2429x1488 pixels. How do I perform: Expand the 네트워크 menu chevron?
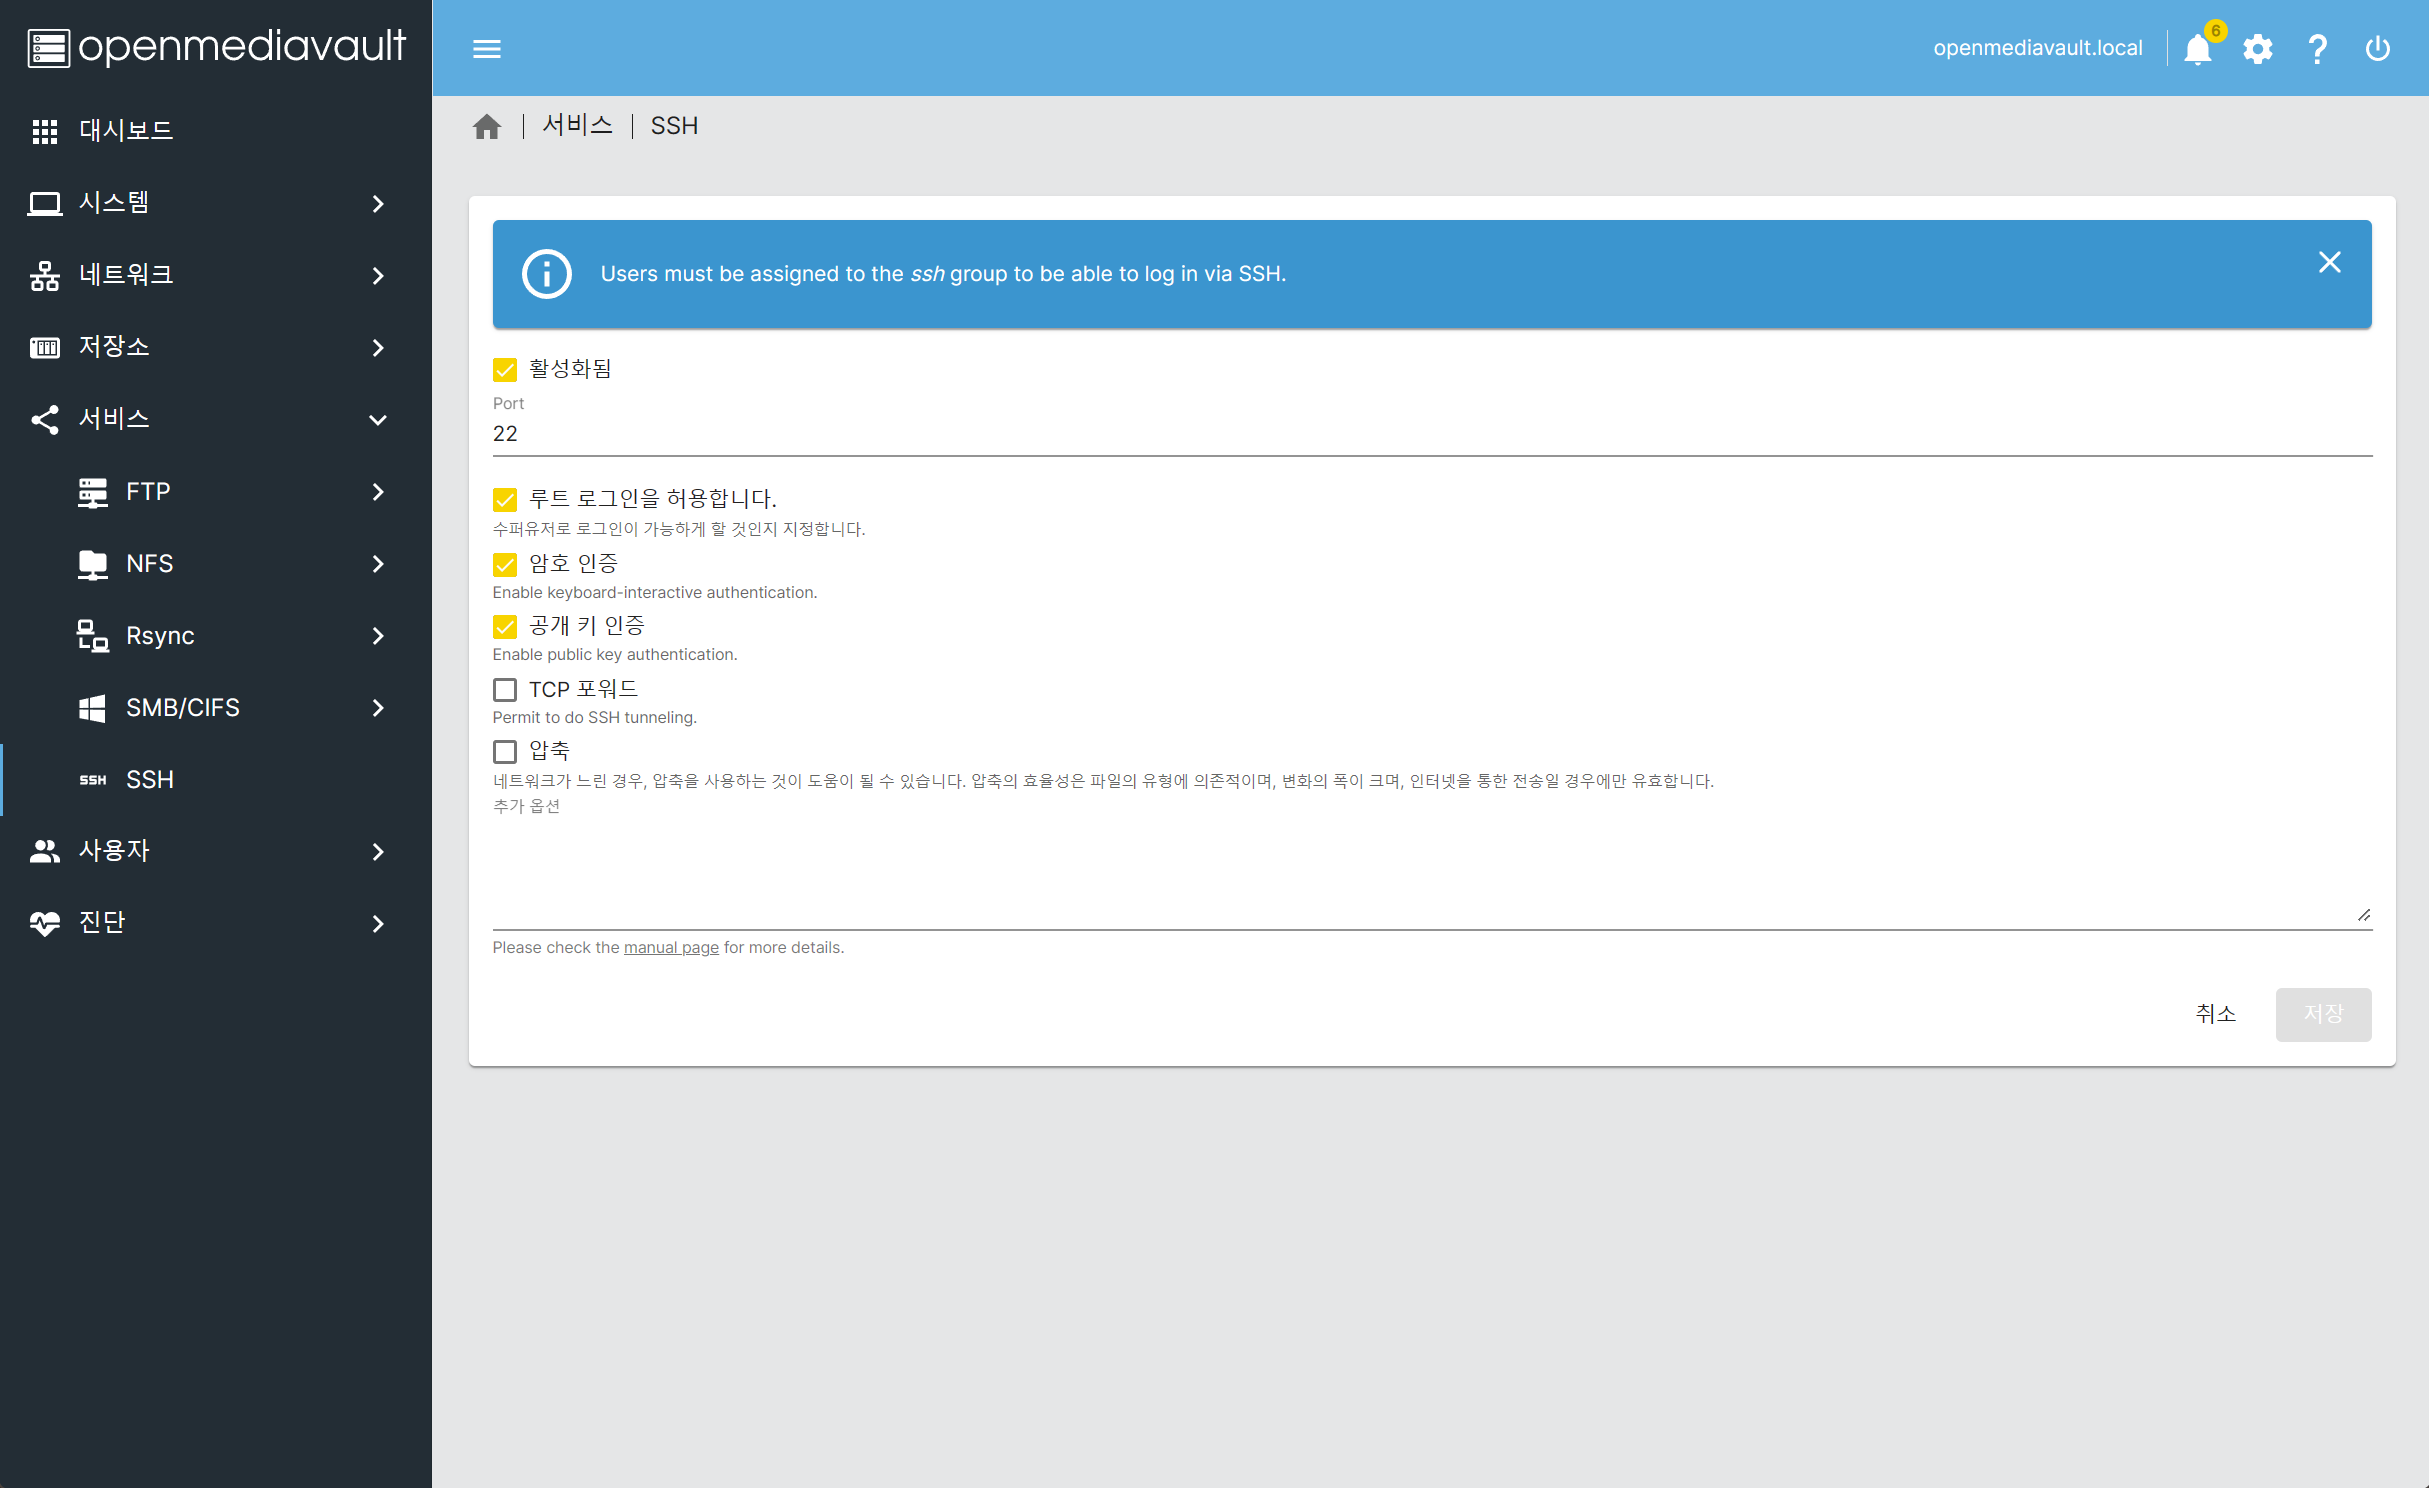(378, 275)
